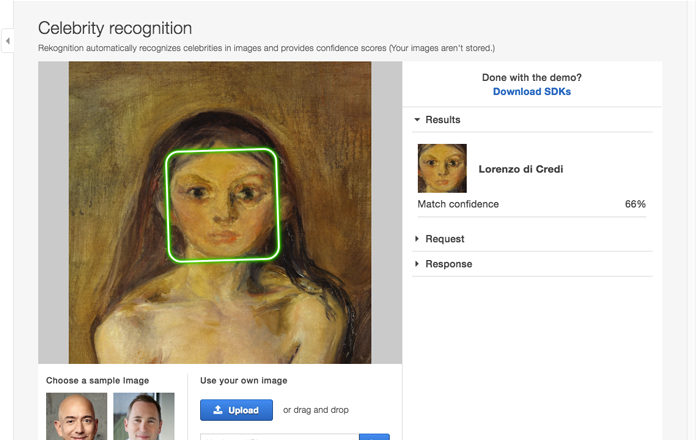Expand the Request section
The width and height of the screenshot is (696, 440).
(x=532, y=239)
